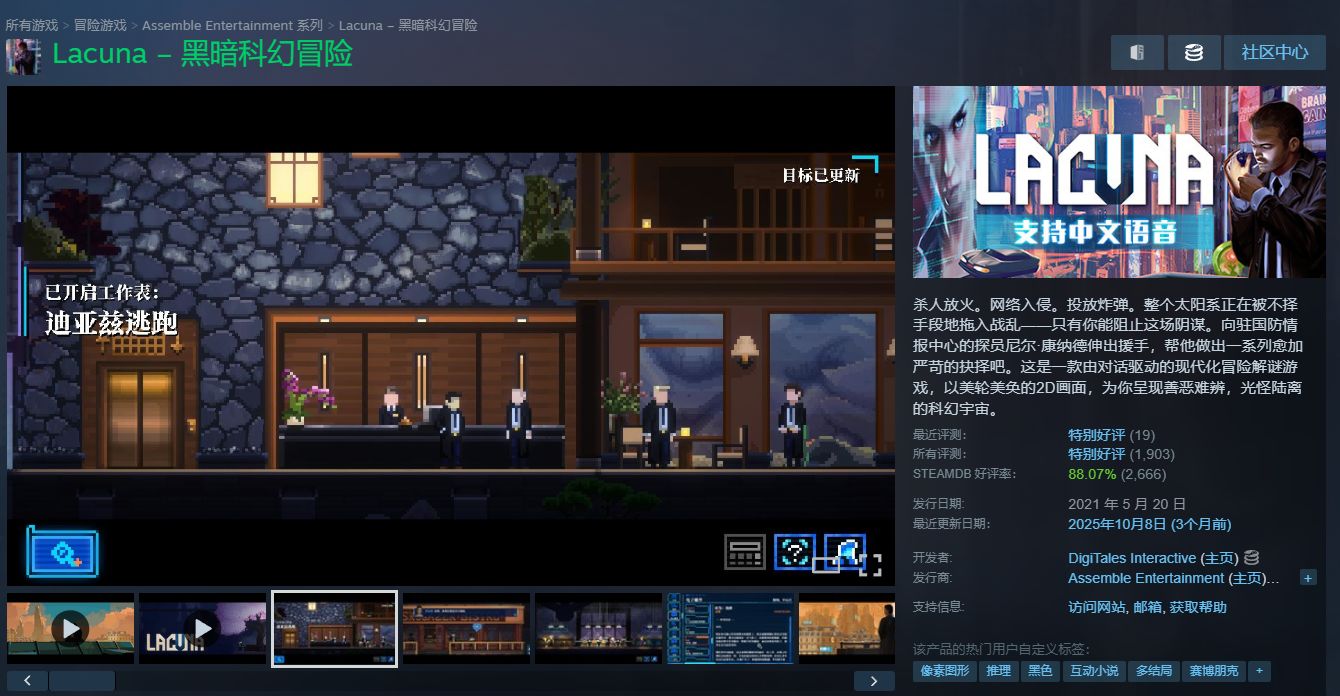Expand the publisher list with plus button
1340x696 pixels.
[x=1308, y=578]
